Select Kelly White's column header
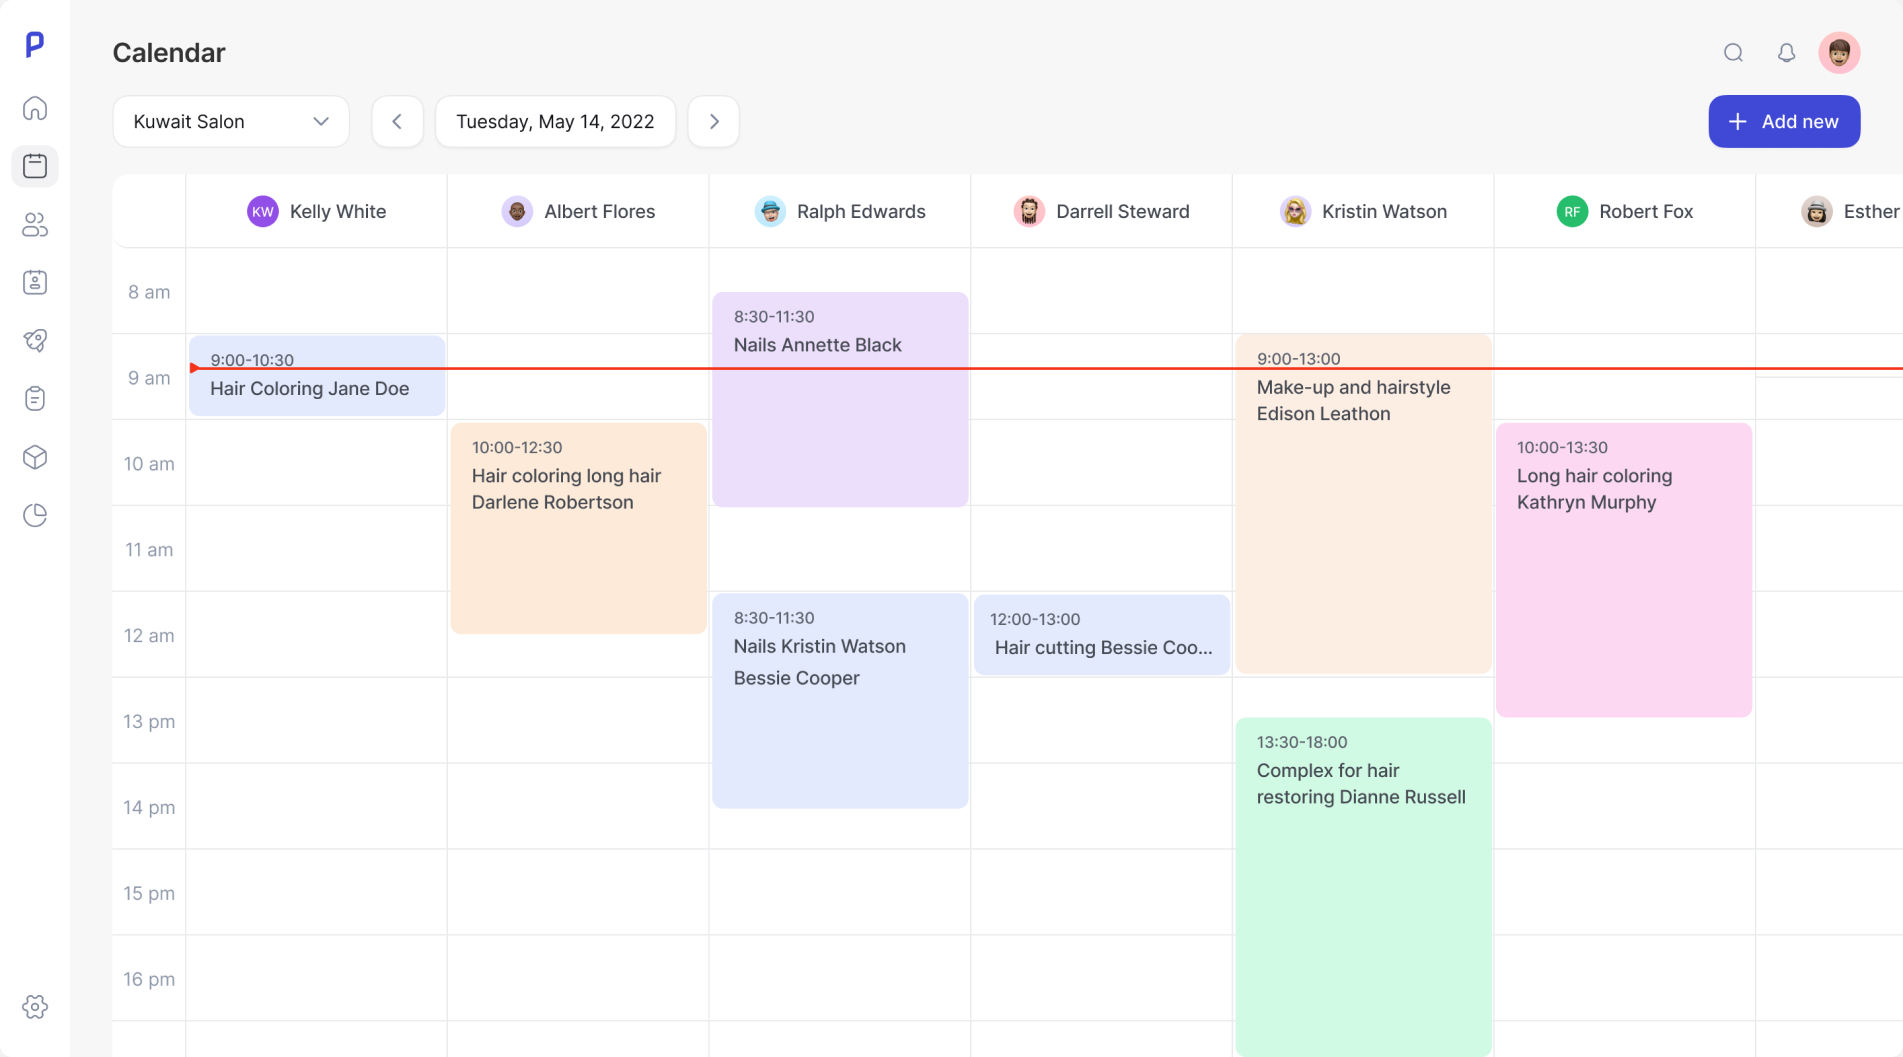Viewport: 1903px width, 1057px height. [316, 211]
